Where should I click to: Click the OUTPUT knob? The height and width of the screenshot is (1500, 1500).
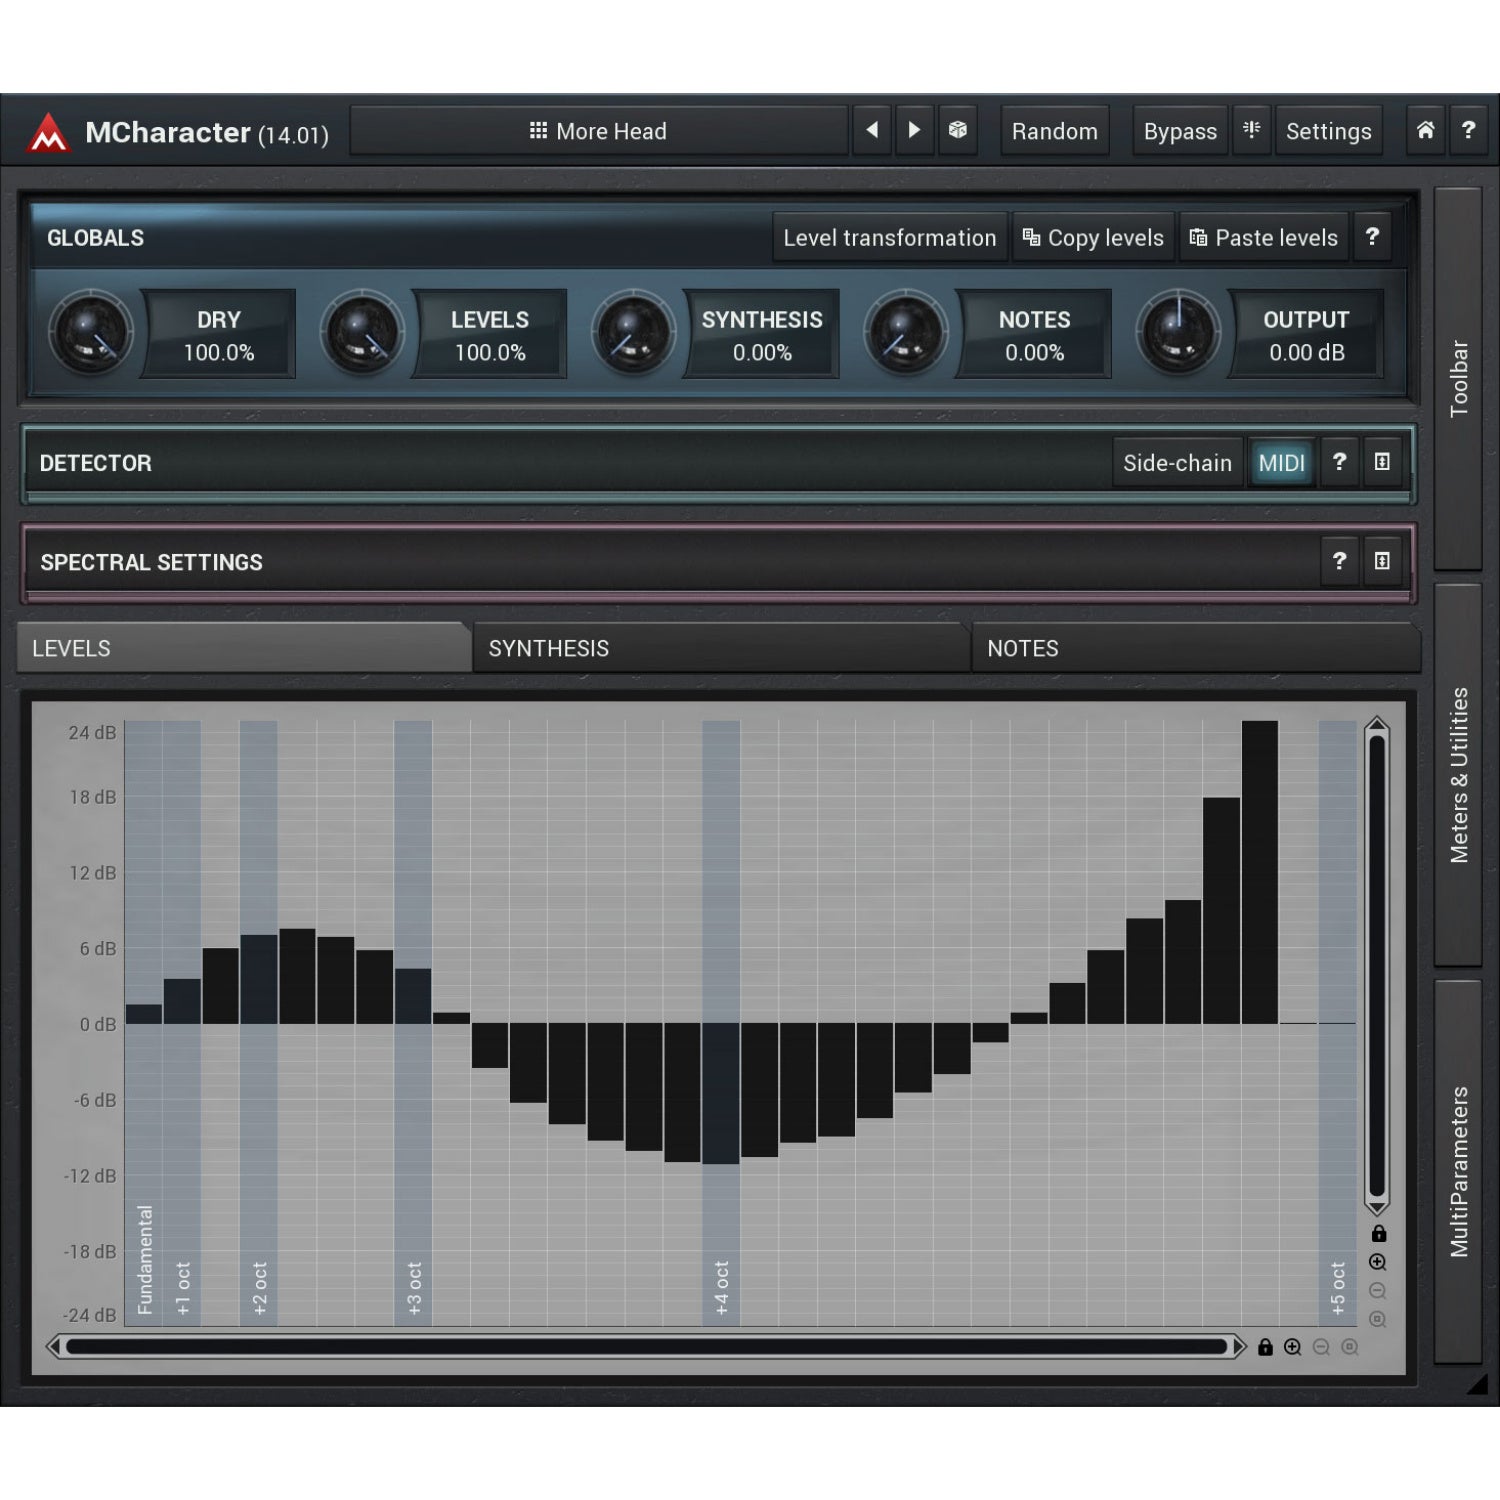point(1178,333)
